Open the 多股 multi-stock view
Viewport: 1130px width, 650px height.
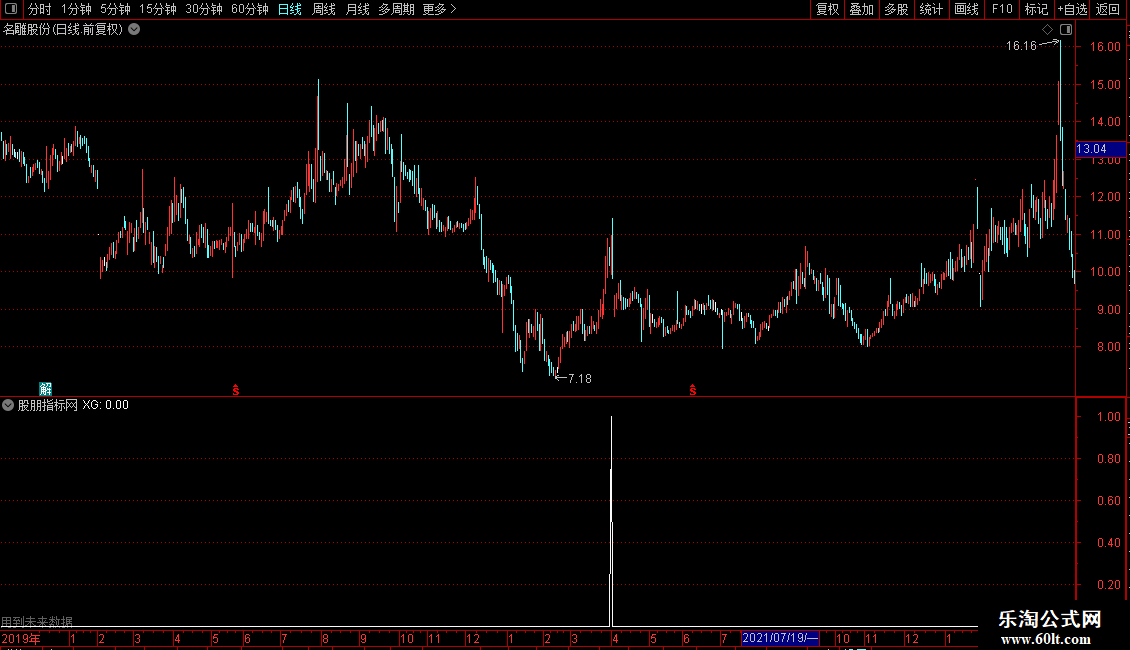click(x=896, y=9)
